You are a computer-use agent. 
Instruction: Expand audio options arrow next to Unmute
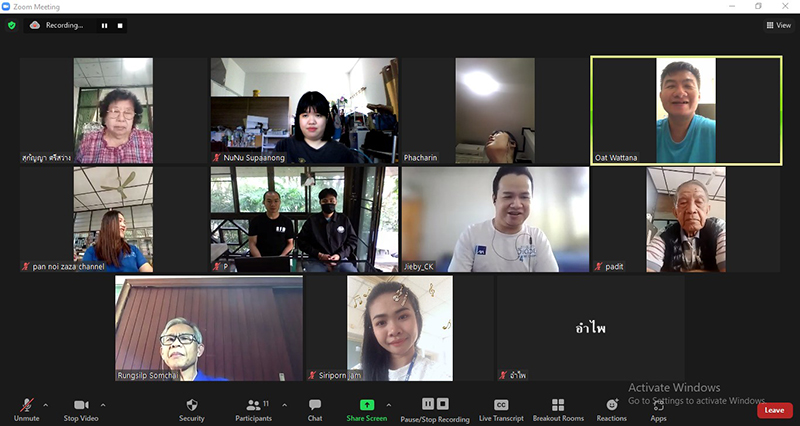[x=45, y=405]
